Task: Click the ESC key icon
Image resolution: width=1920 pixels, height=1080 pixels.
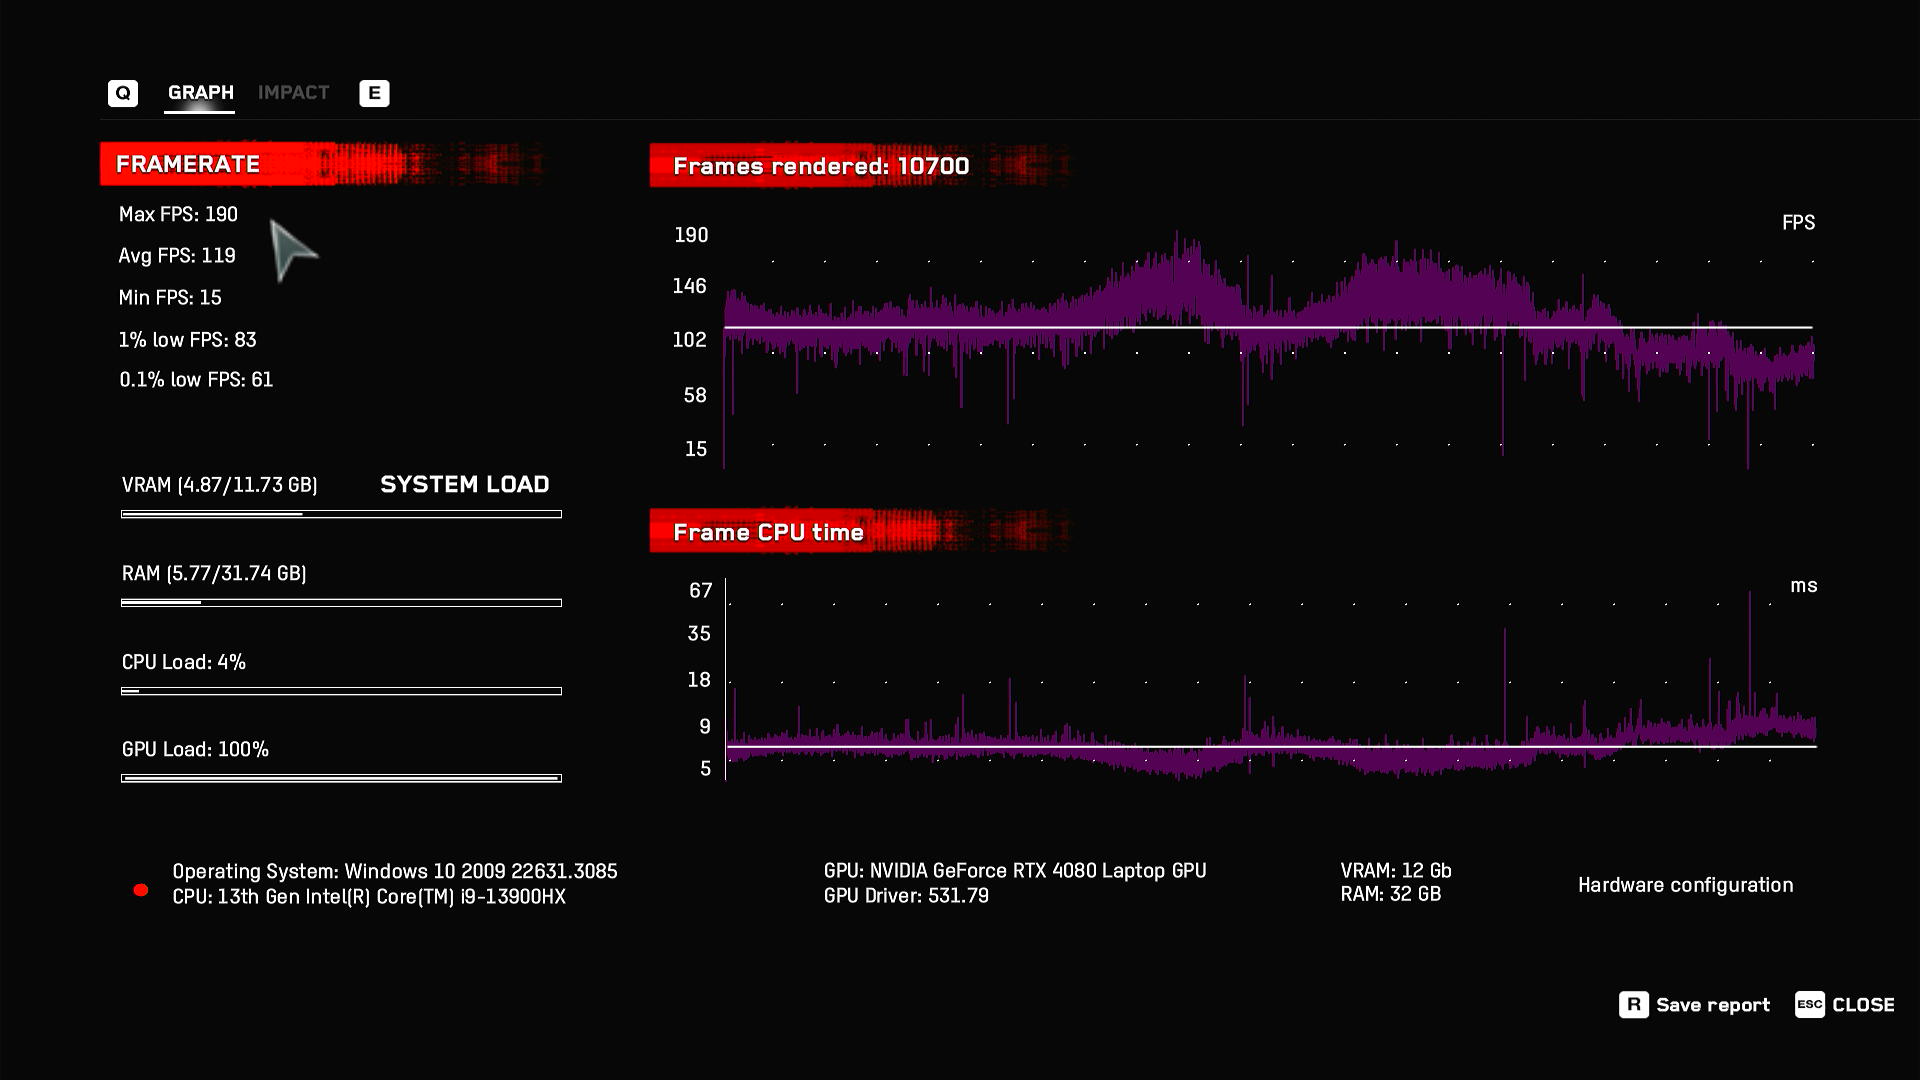Action: coord(1809,1004)
